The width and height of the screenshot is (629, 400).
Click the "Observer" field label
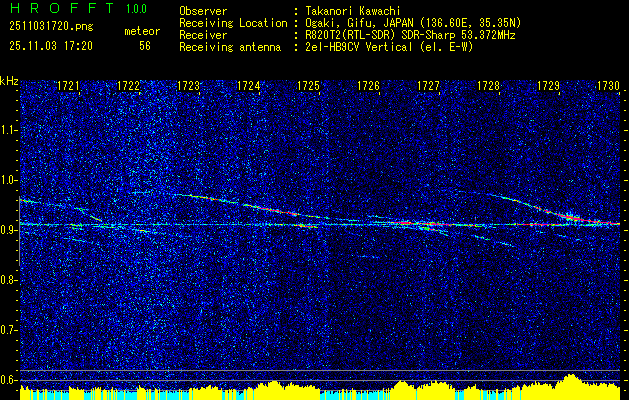[203, 11]
